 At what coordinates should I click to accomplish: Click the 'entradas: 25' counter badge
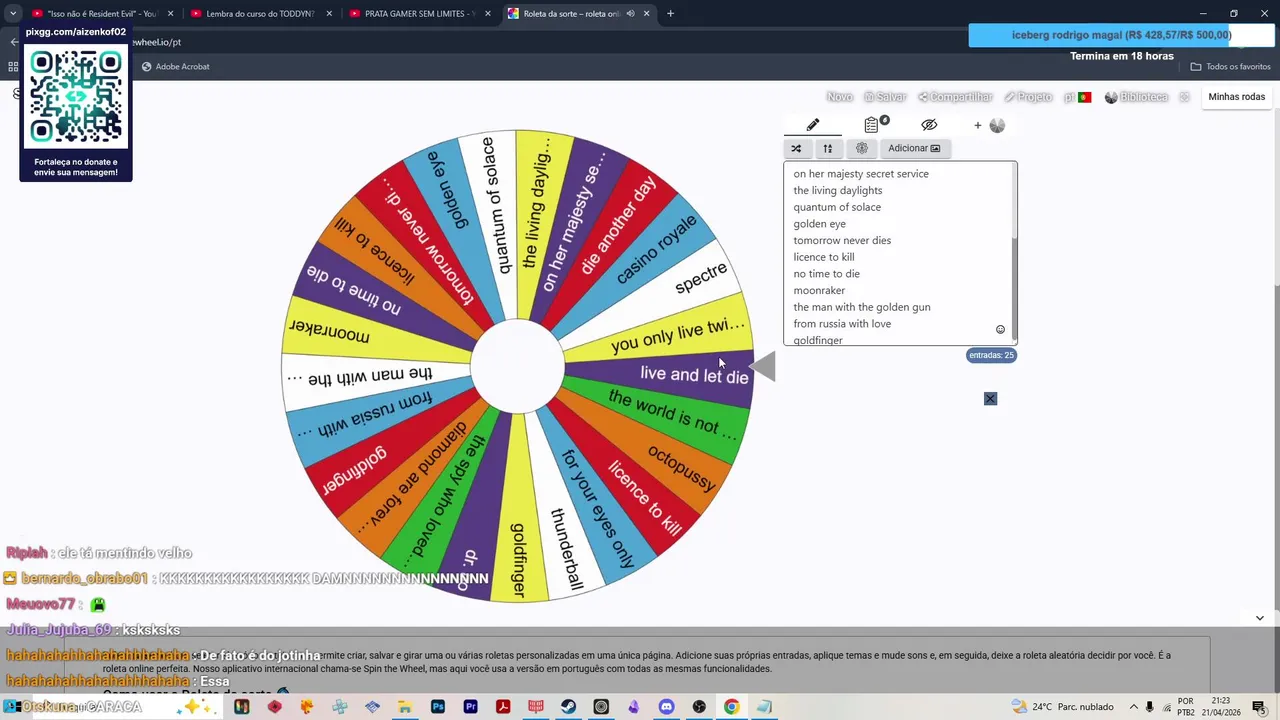pyautogui.click(x=991, y=355)
